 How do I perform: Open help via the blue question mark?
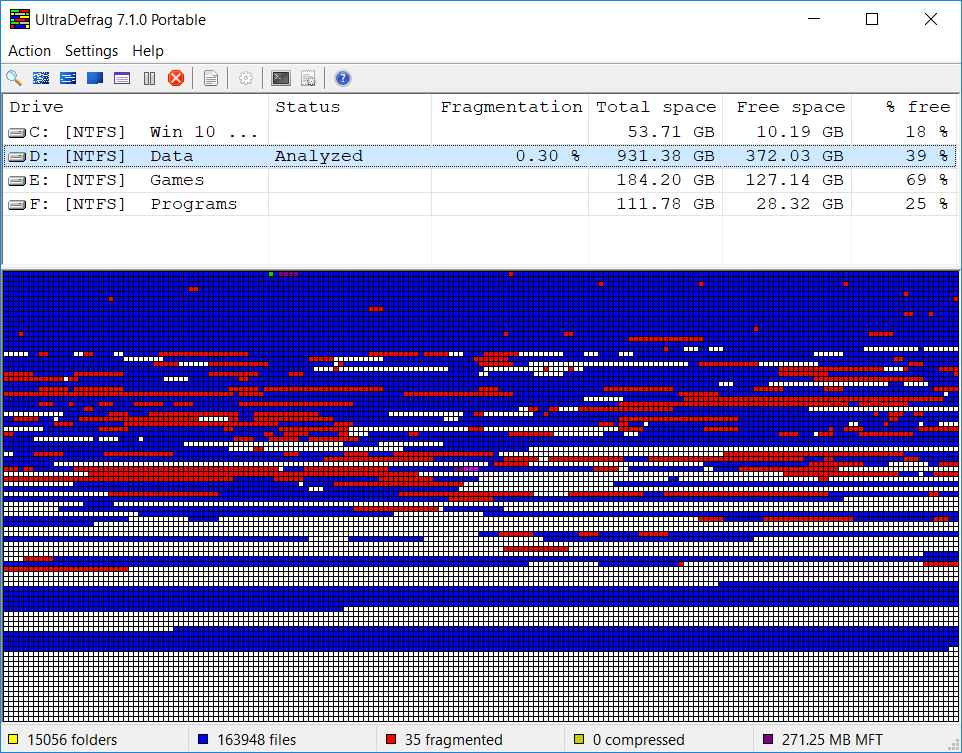tap(343, 78)
